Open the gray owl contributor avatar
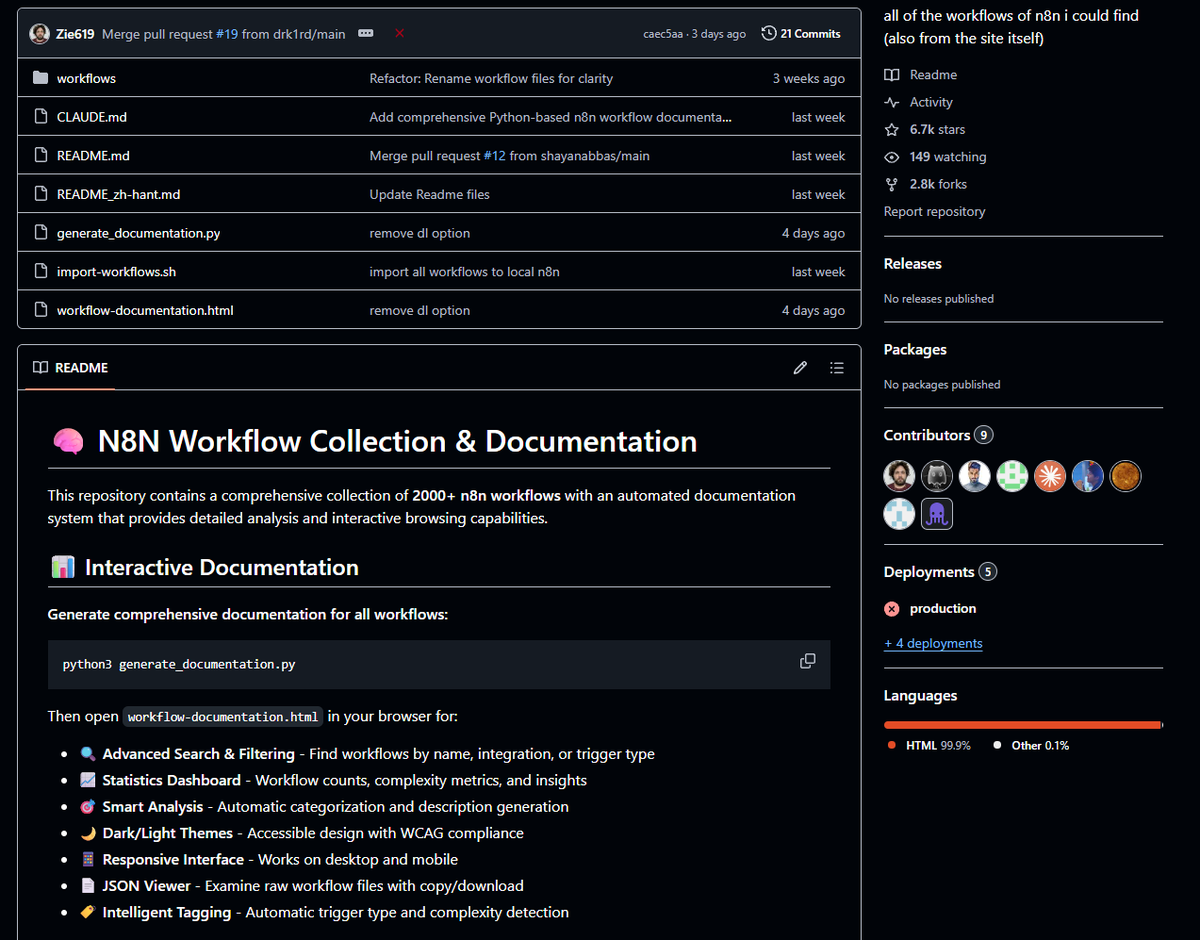The width and height of the screenshot is (1200, 940). 937,476
